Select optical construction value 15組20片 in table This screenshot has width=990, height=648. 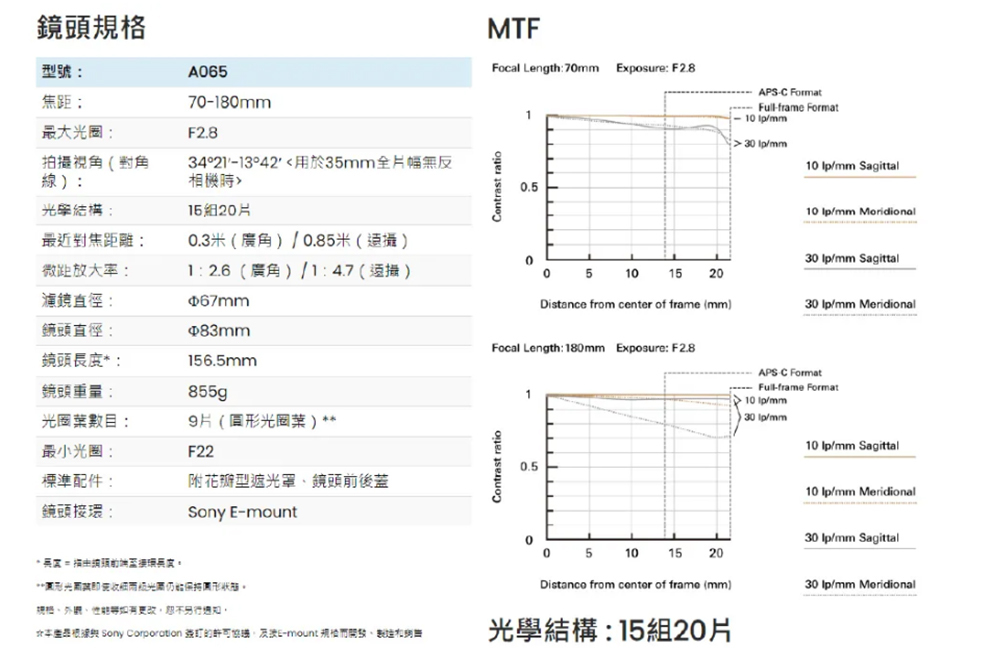[x=219, y=210]
